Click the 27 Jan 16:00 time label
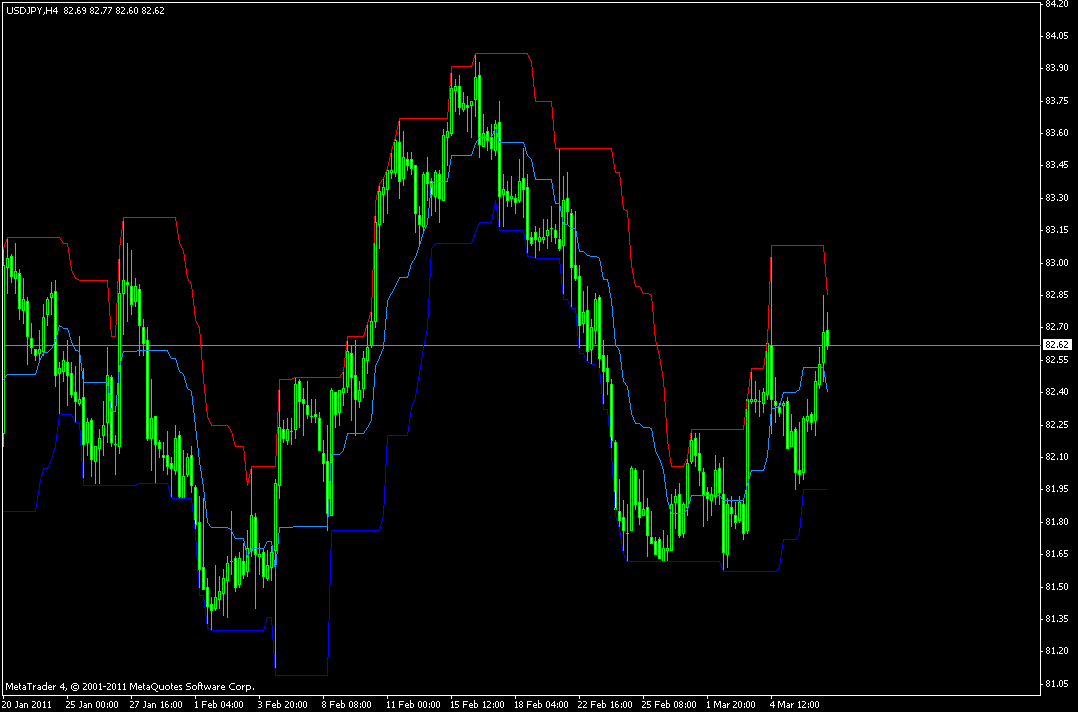Screen dimensions: 1078x712 tap(156, 705)
